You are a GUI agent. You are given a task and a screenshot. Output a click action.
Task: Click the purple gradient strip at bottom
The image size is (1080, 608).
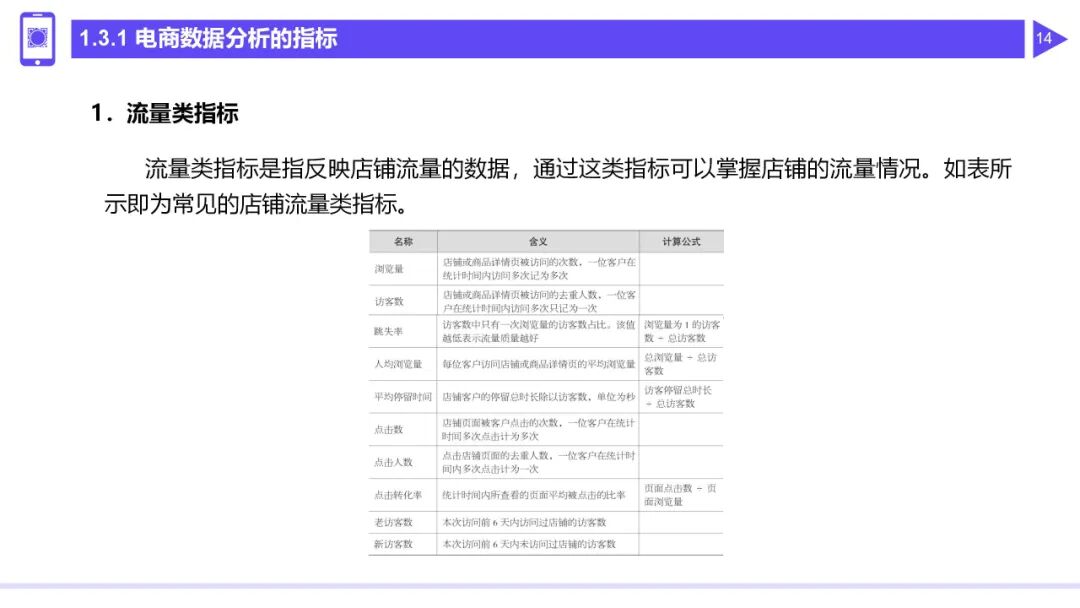(x=540, y=582)
